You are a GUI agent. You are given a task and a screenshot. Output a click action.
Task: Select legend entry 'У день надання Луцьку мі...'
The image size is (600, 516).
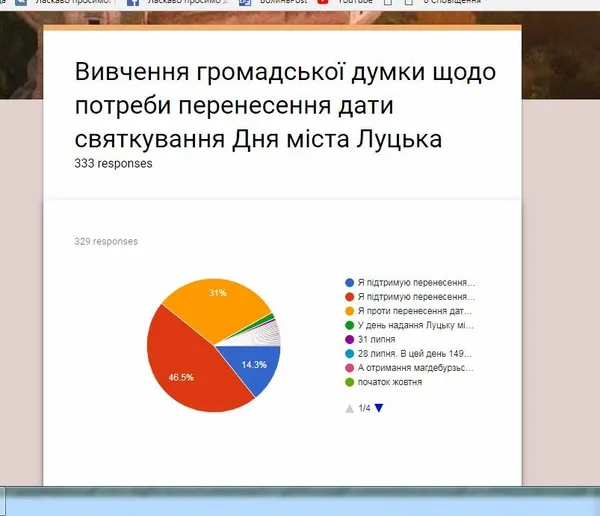(416, 325)
